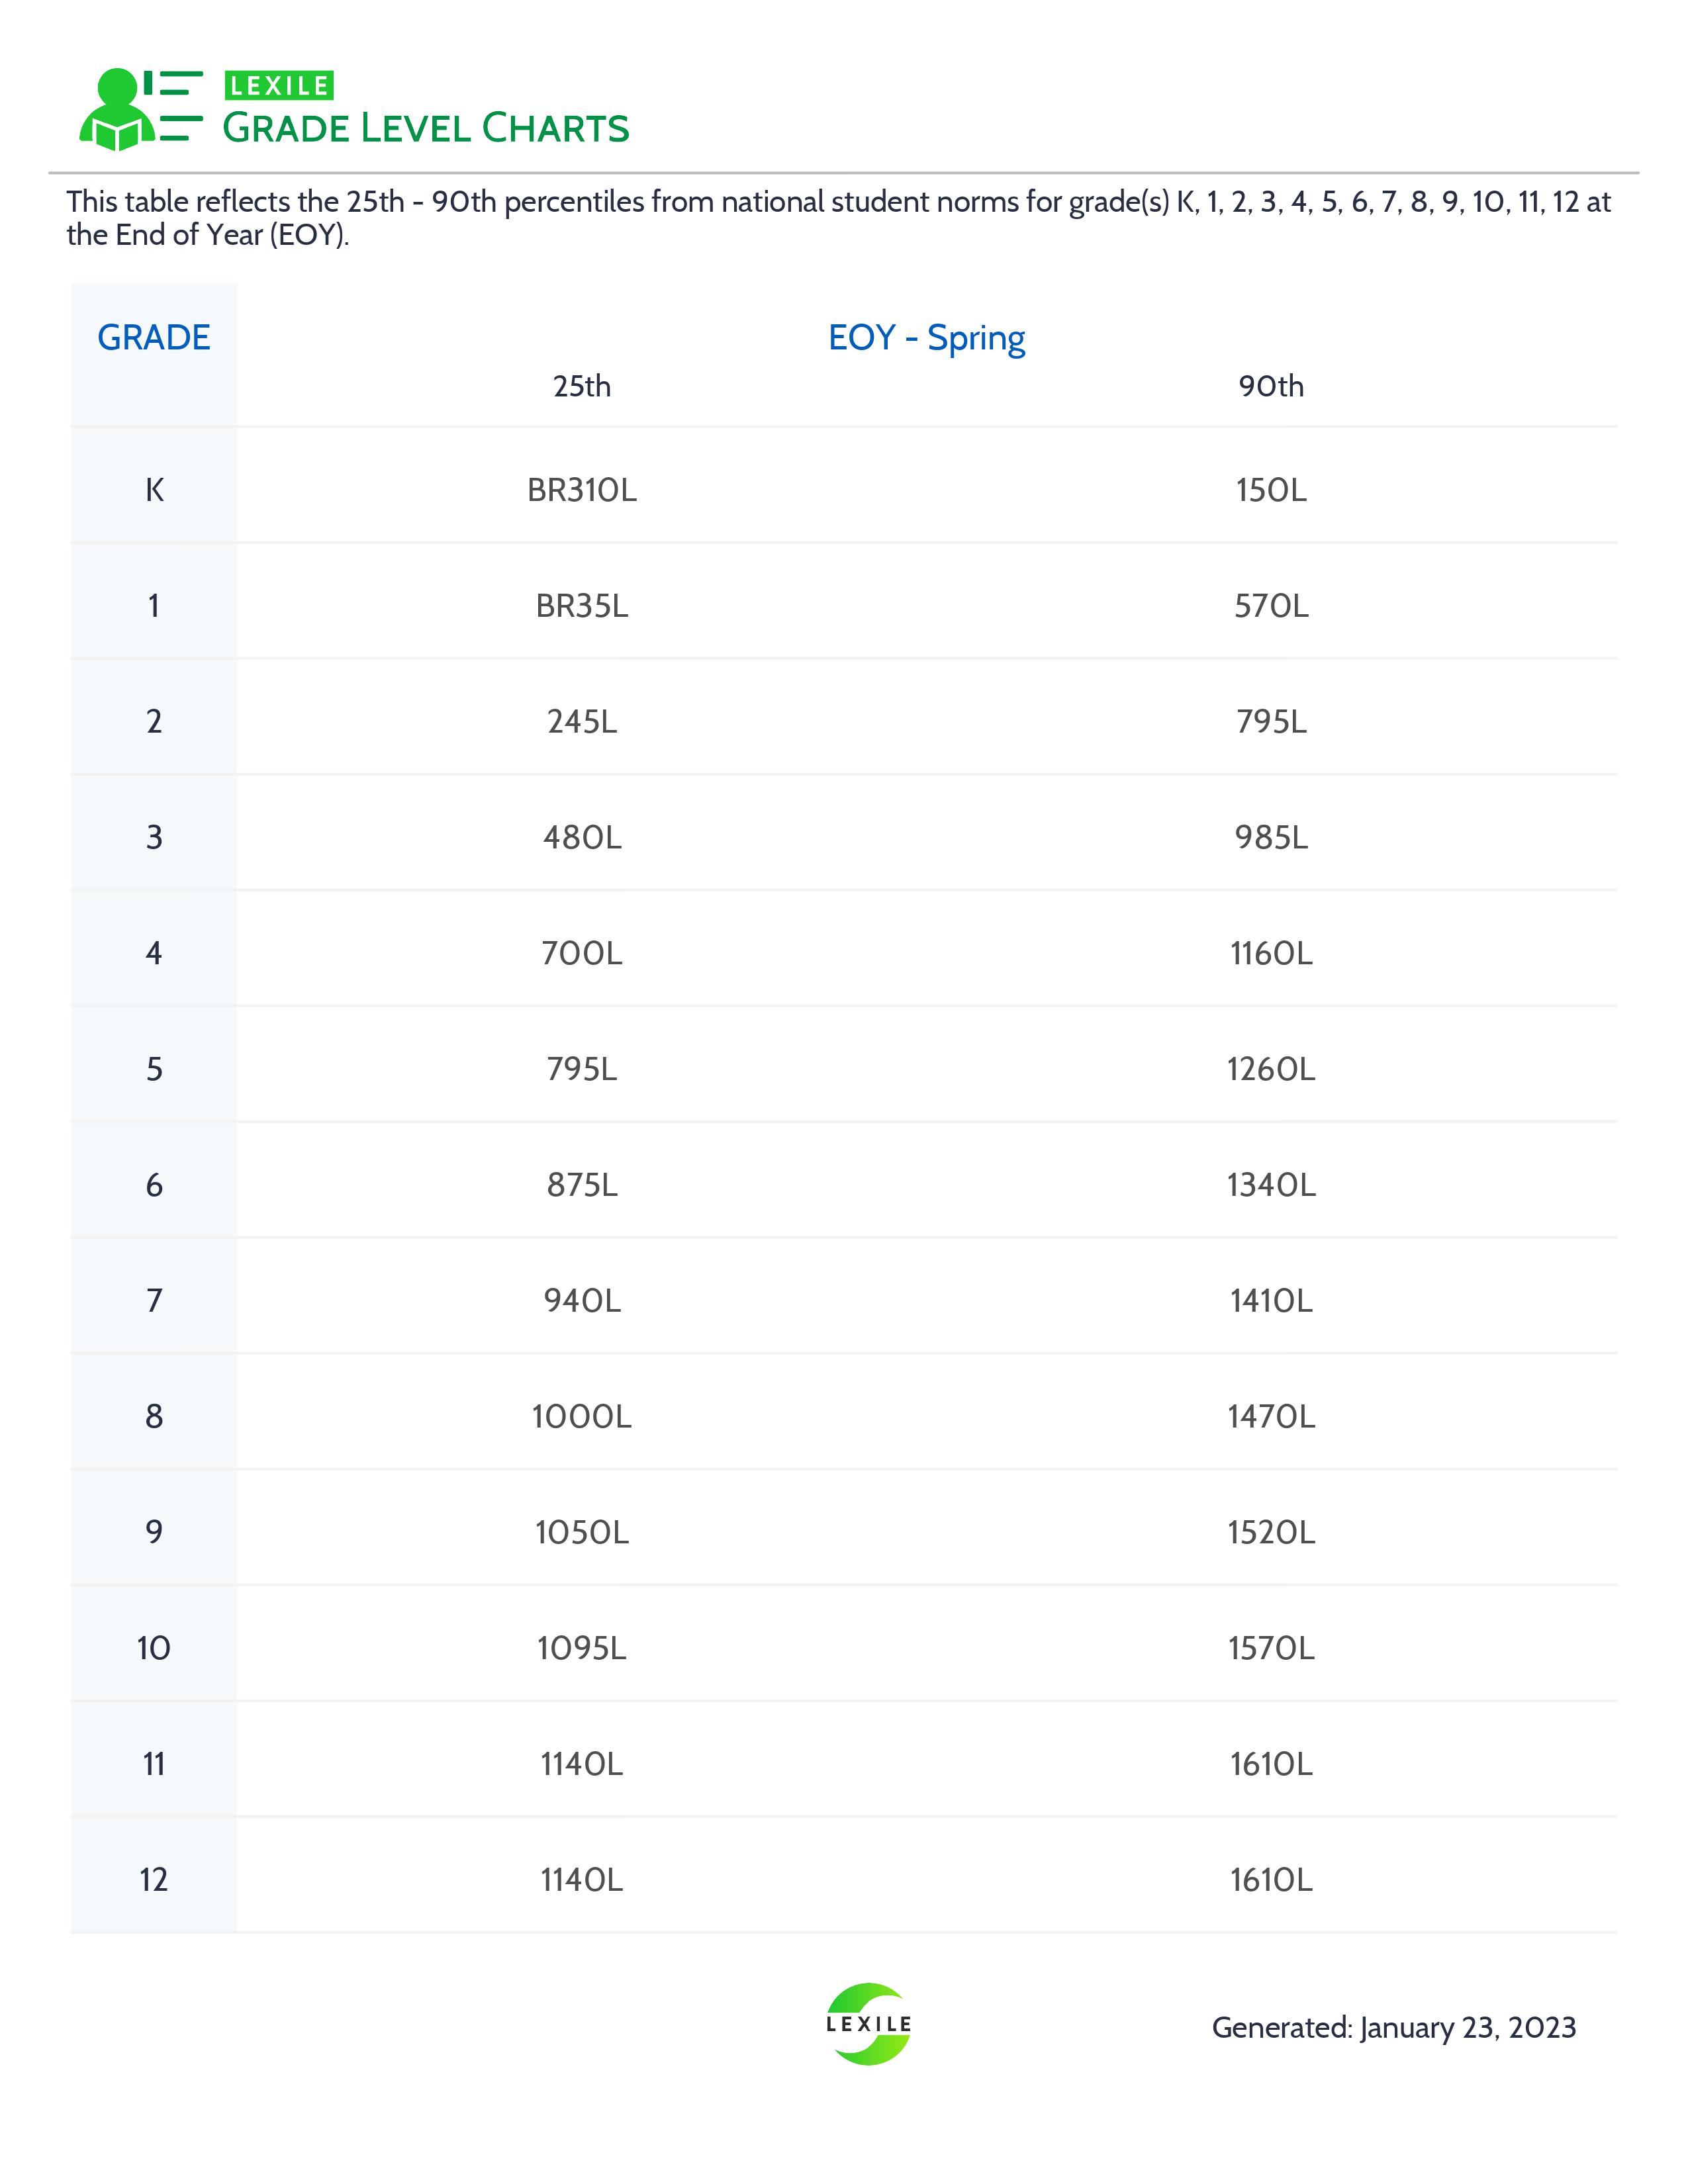Click the 1340L value for grade 6
Image resolution: width=1688 pixels, height=2184 pixels.
pyautogui.click(x=1271, y=1185)
